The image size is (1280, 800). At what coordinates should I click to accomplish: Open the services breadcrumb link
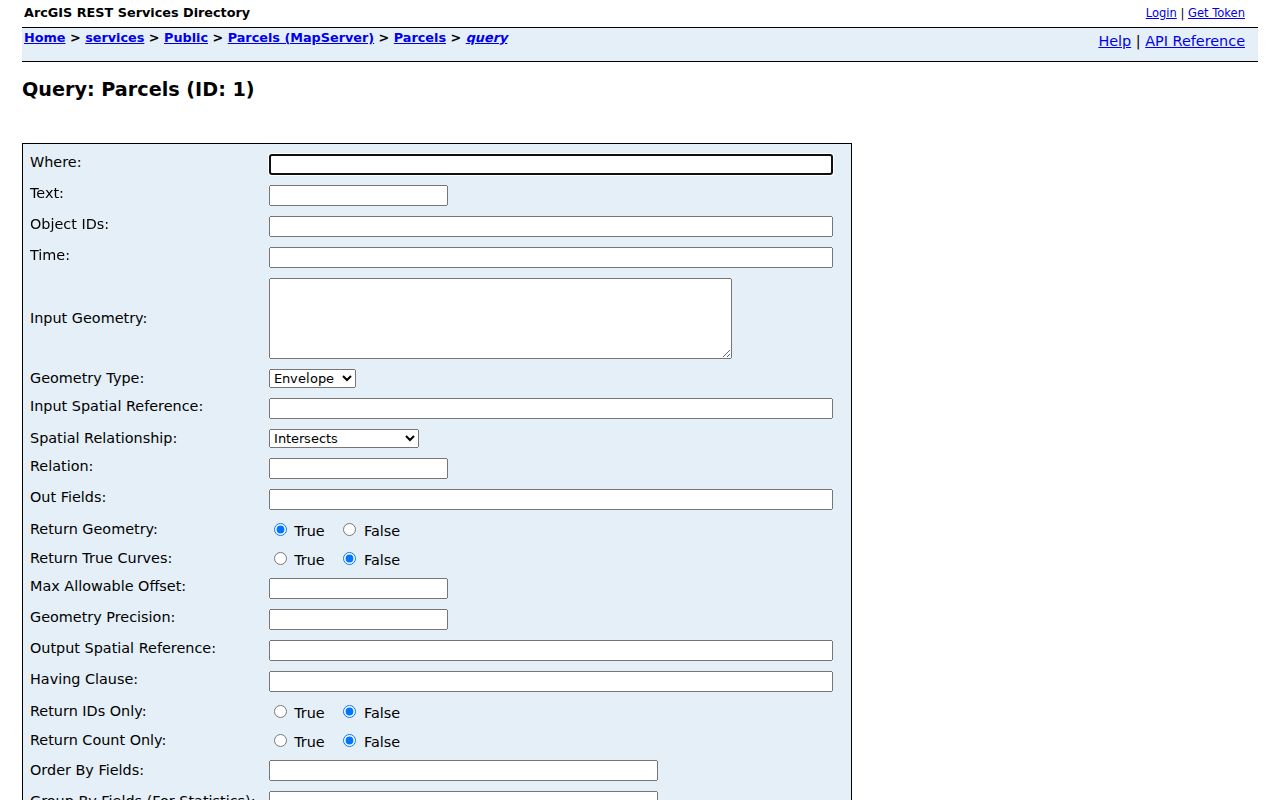point(115,38)
